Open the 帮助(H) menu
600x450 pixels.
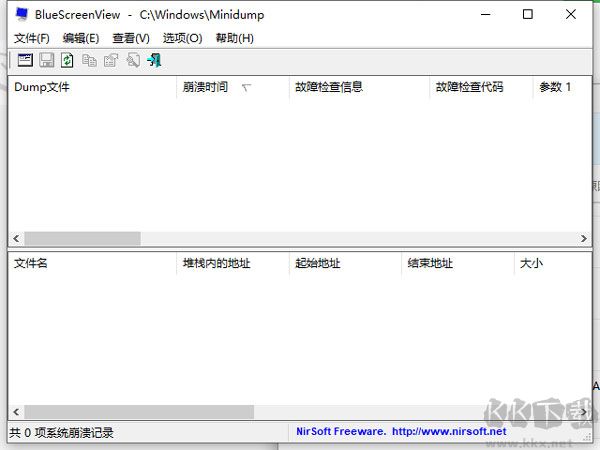235,38
